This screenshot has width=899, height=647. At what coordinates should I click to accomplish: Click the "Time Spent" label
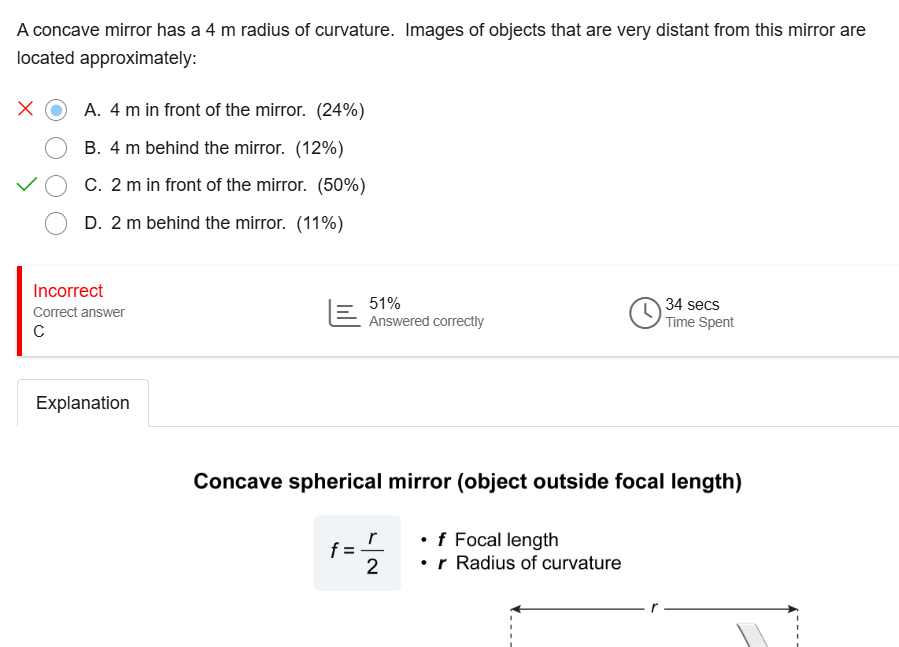(699, 322)
